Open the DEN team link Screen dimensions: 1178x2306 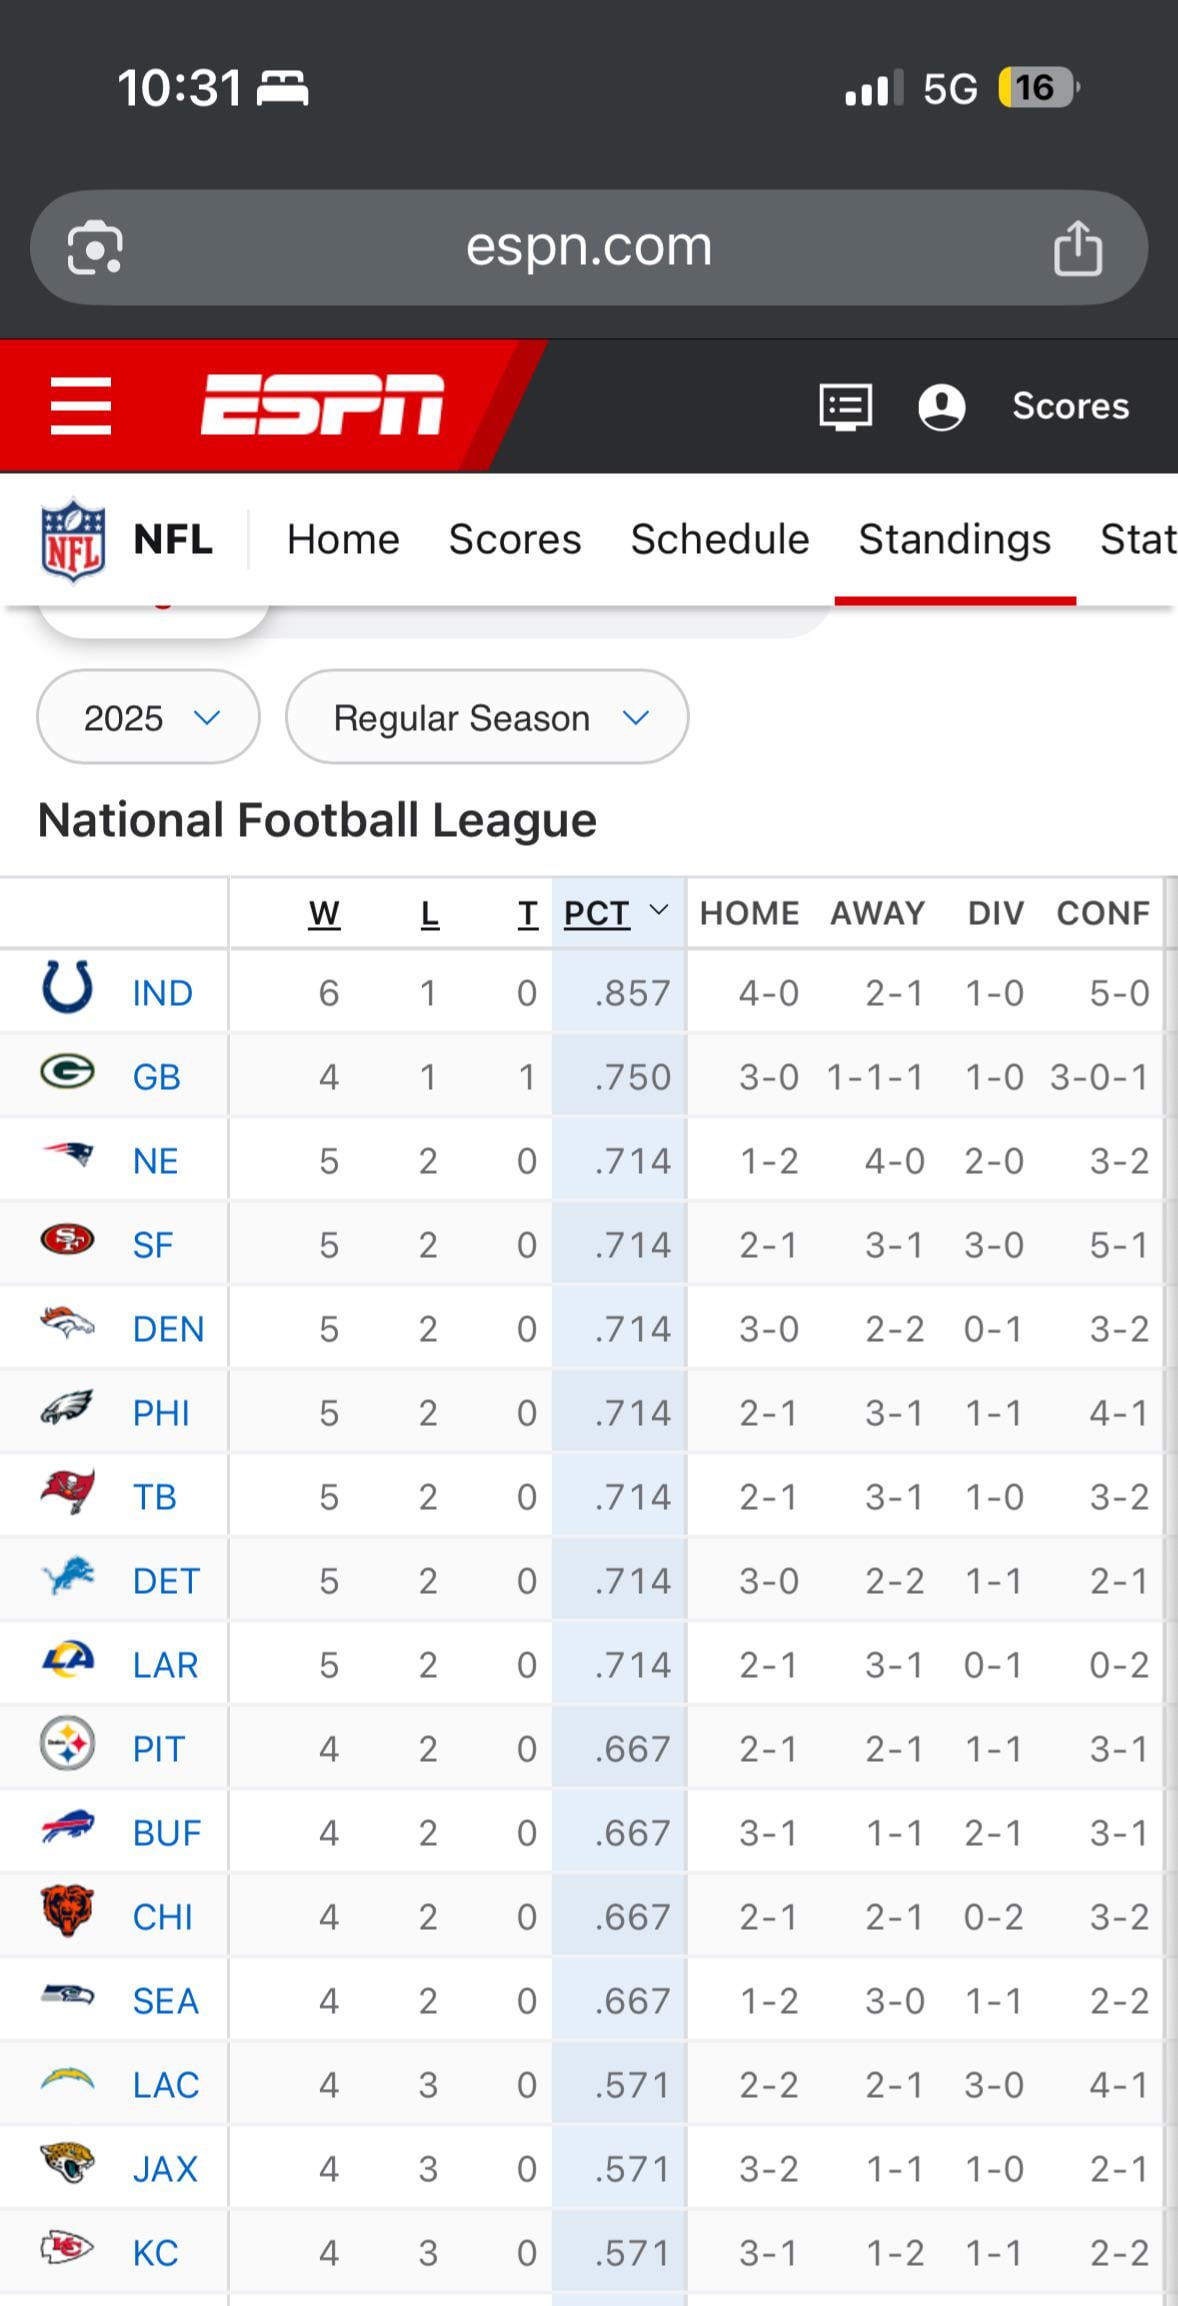pos(168,1329)
